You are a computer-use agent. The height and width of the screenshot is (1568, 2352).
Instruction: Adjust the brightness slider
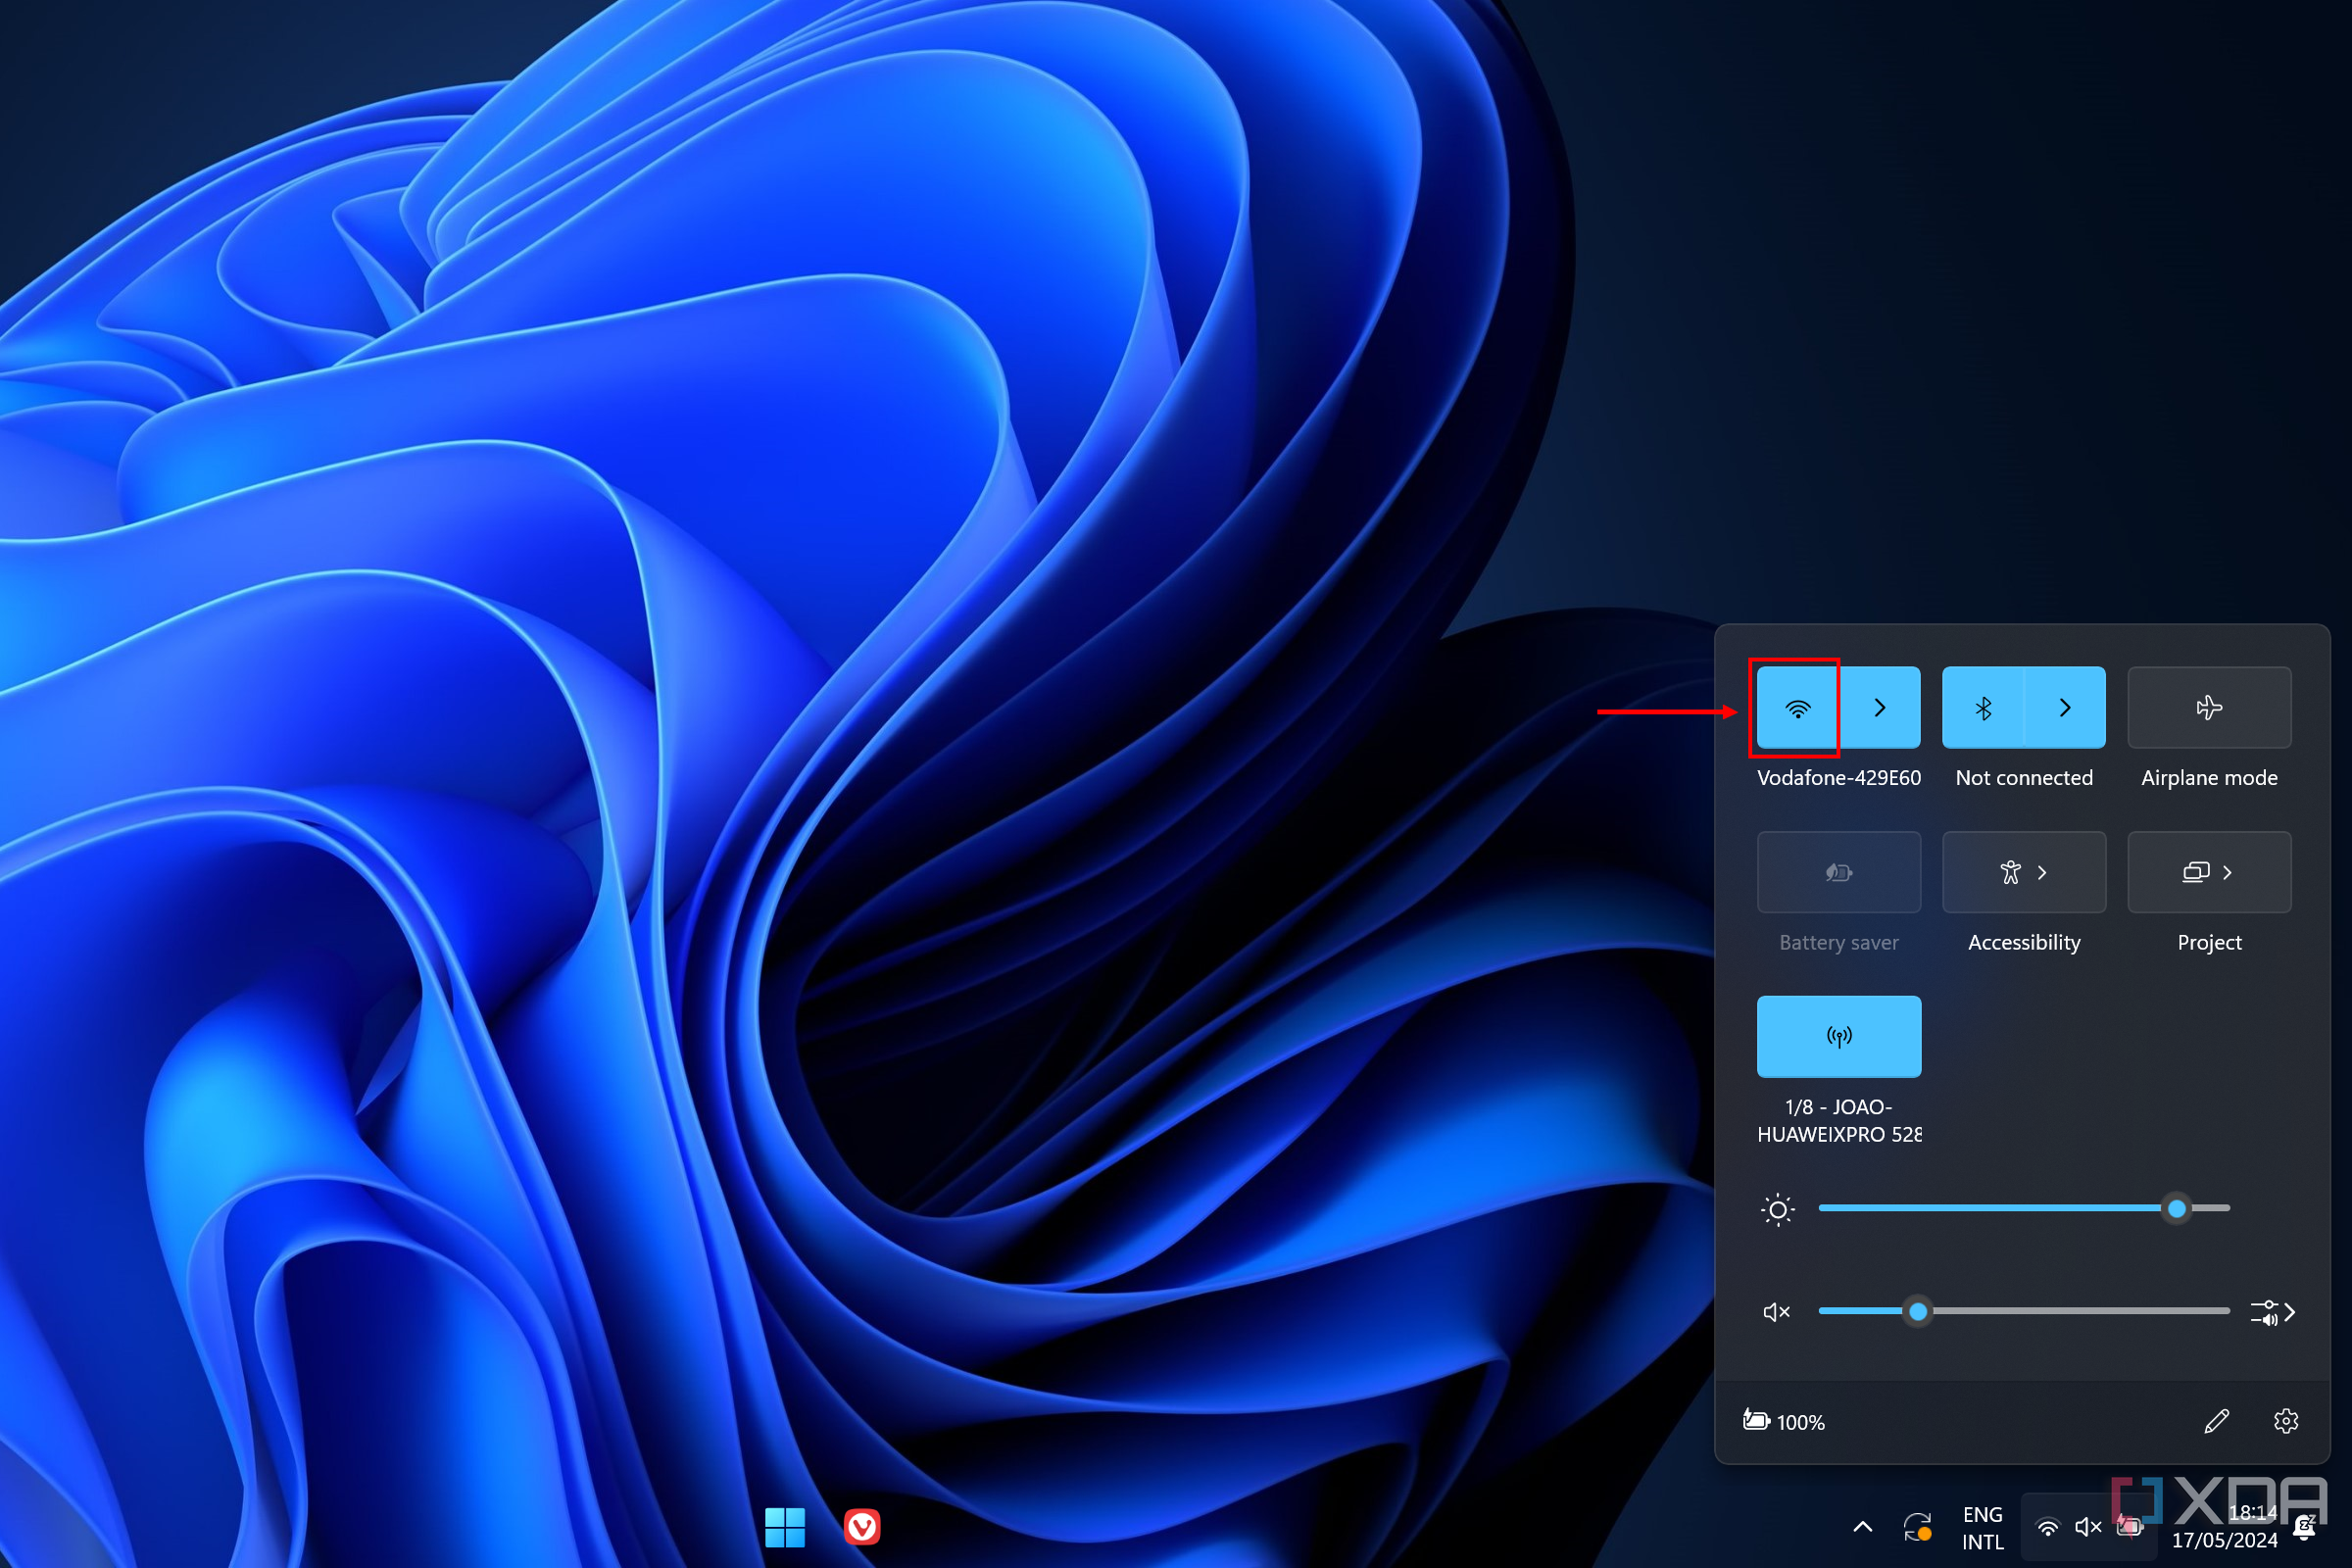point(2024,1208)
